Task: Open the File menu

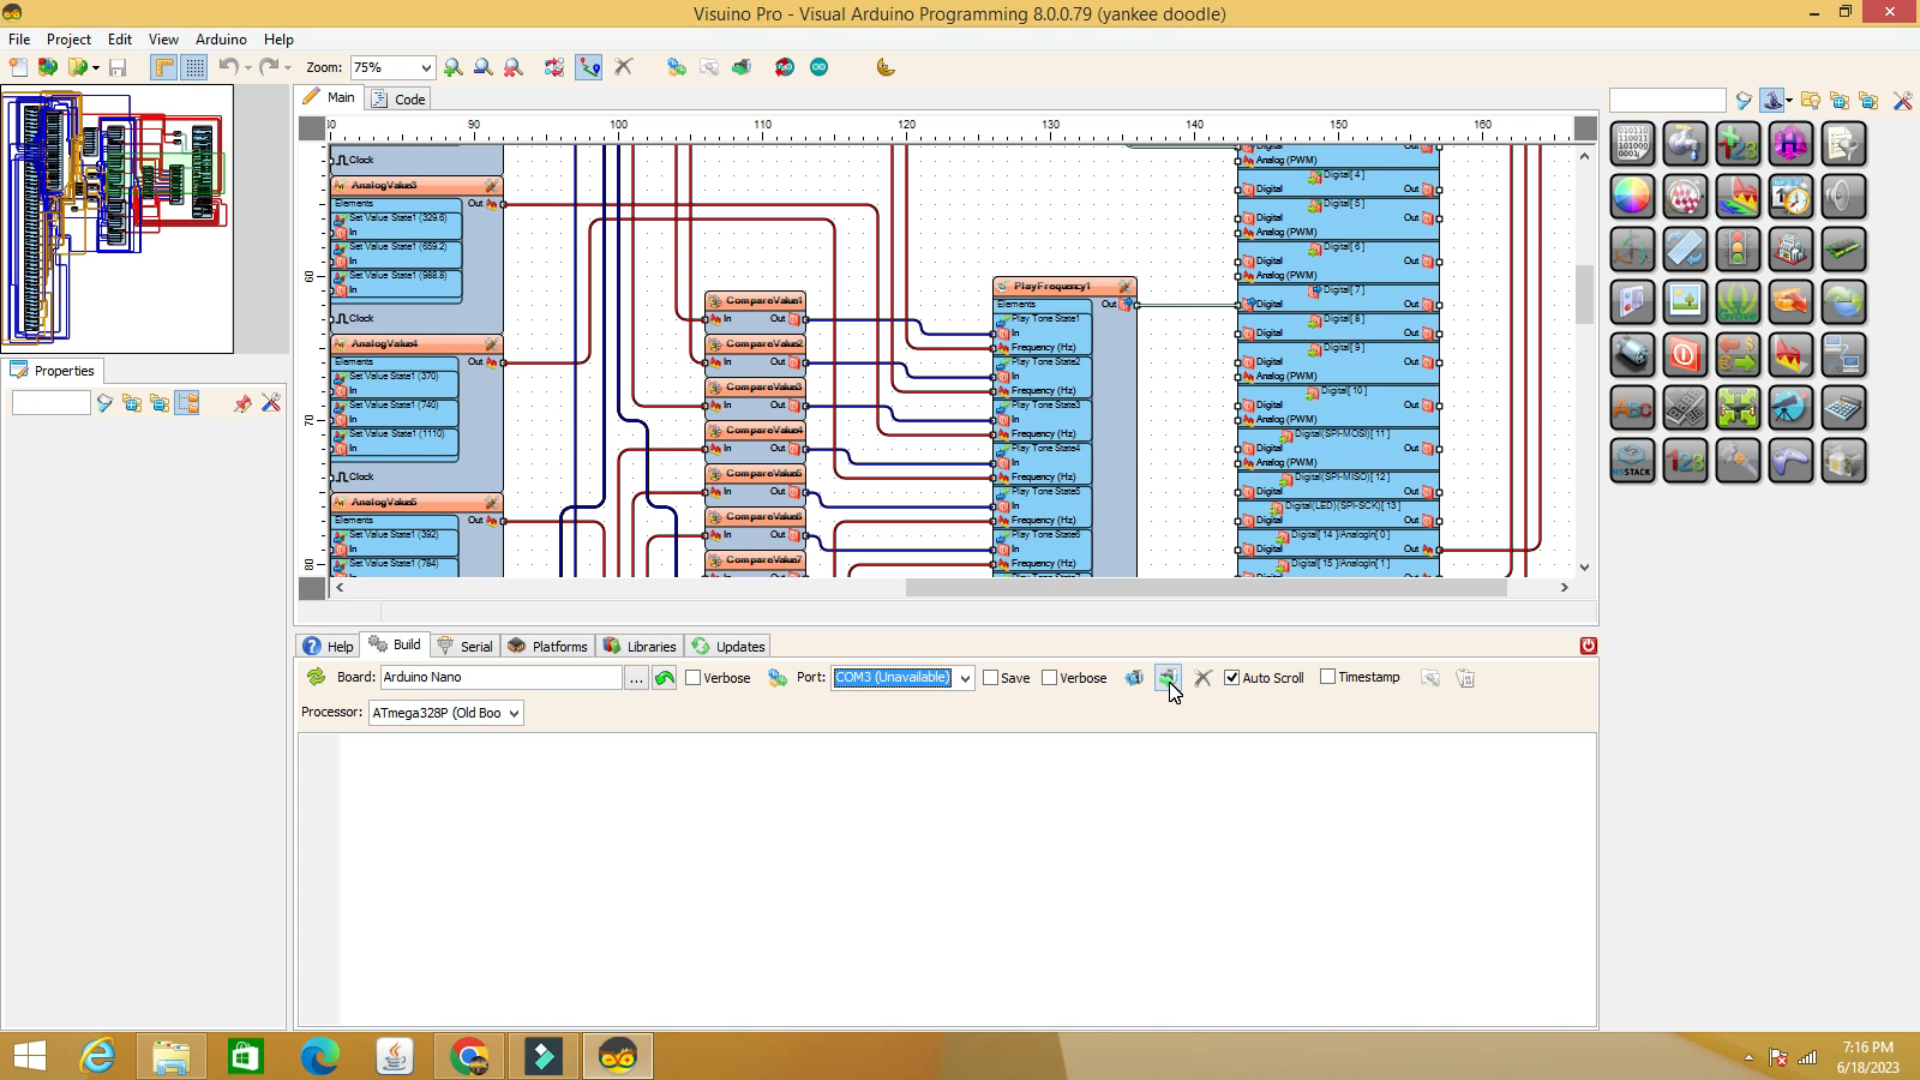Action: point(19,39)
